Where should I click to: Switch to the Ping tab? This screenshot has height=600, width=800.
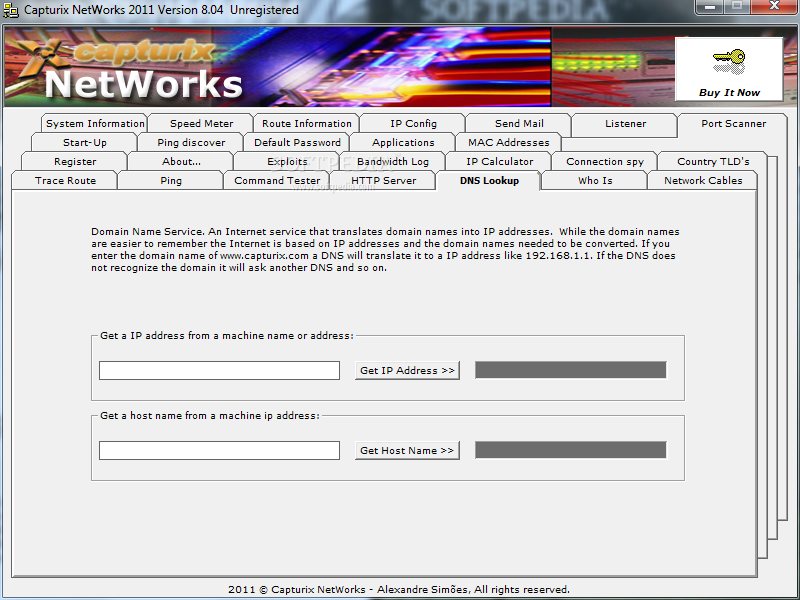(171, 180)
